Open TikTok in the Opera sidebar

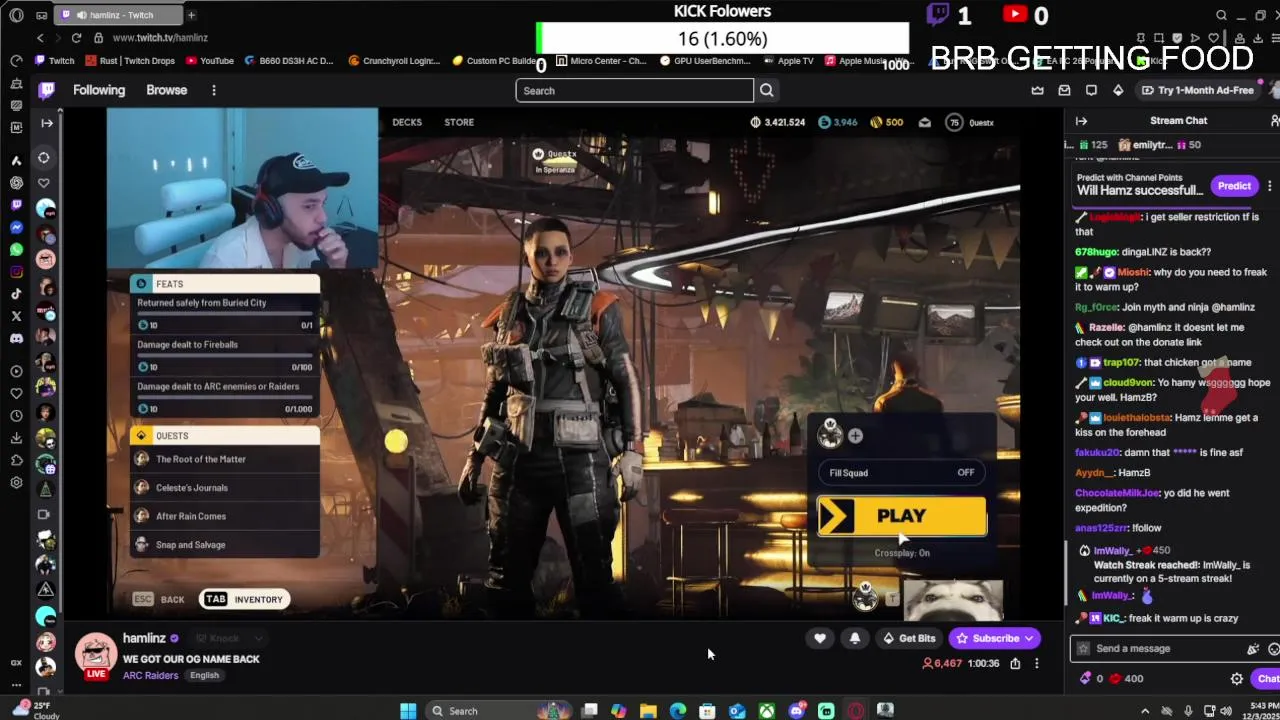click(x=16, y=293)
